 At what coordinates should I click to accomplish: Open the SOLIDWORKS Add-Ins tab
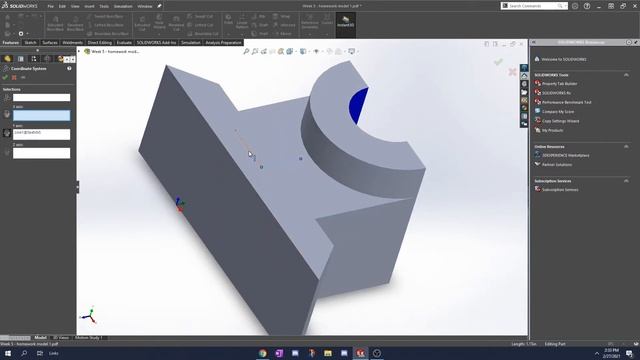coord(156,42)
